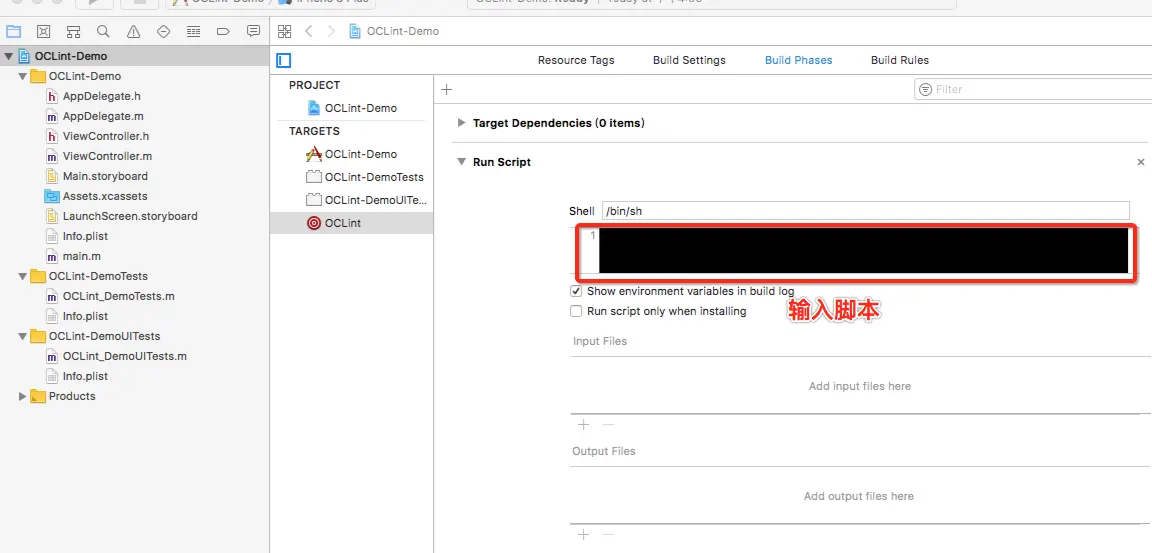Image resolution: width=1152 pixels, height=553 pixels.
Task: Select the OCLint aggregate target
Action: [352, 223]
